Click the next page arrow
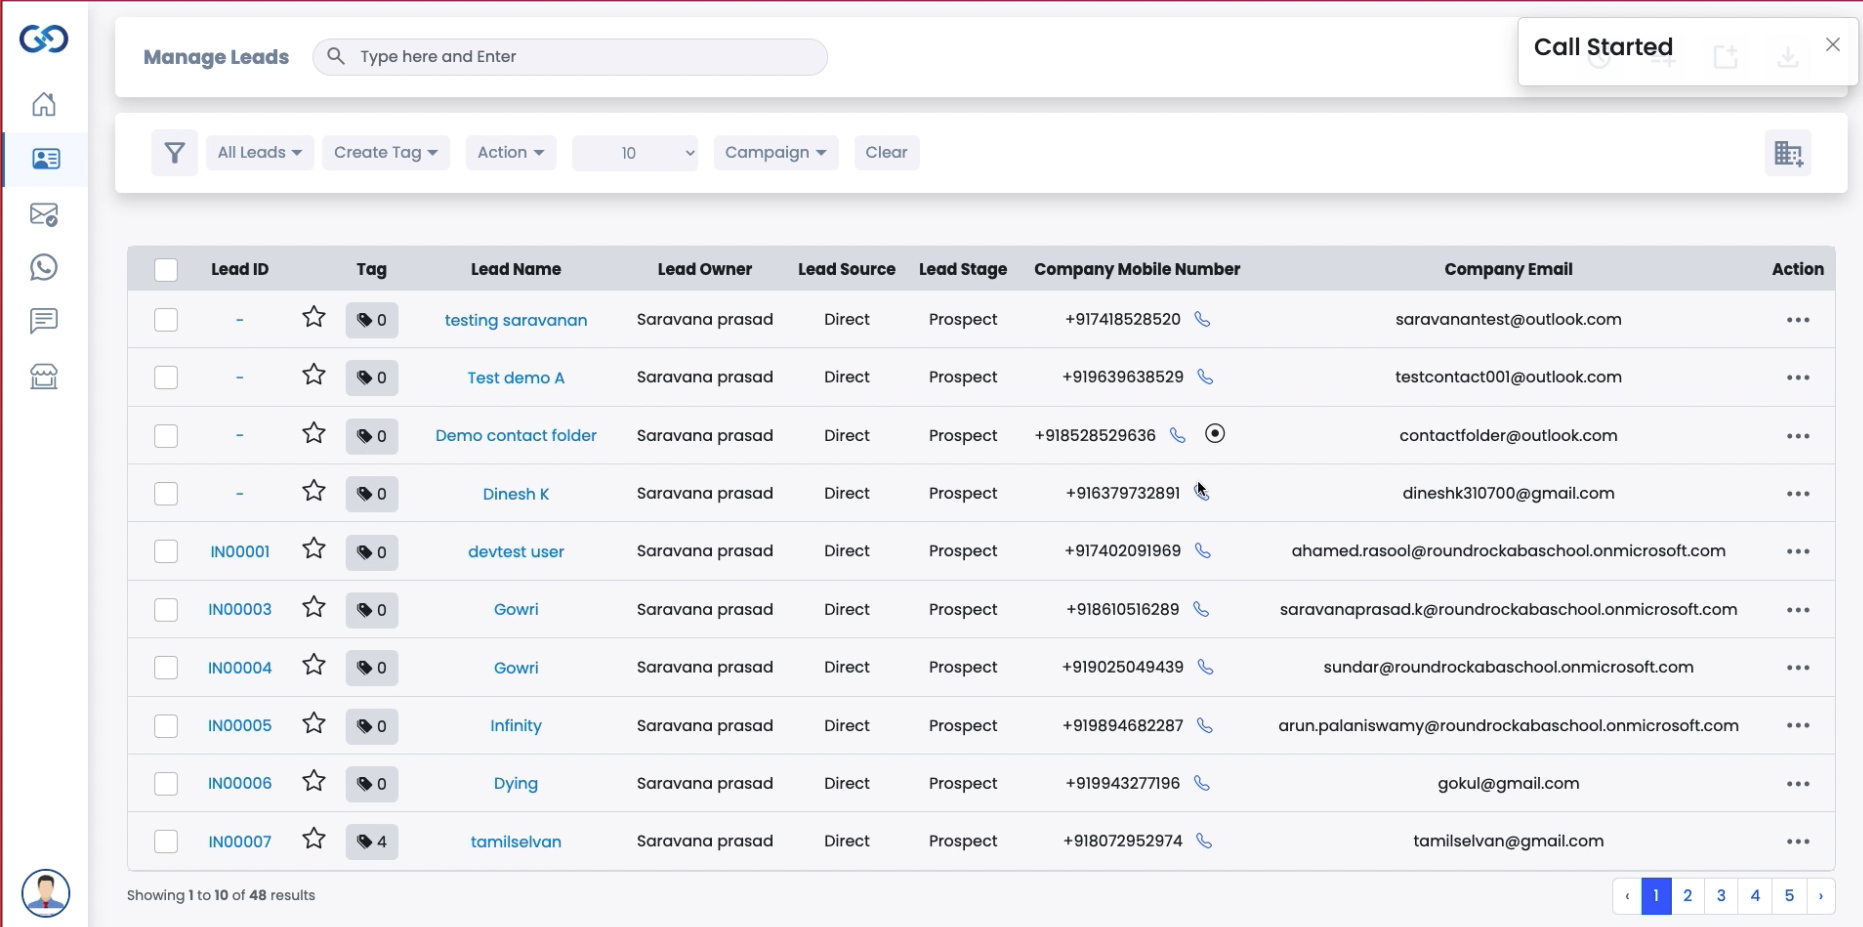Screen dimensions: 1863x927 [x=1821, y=896]
